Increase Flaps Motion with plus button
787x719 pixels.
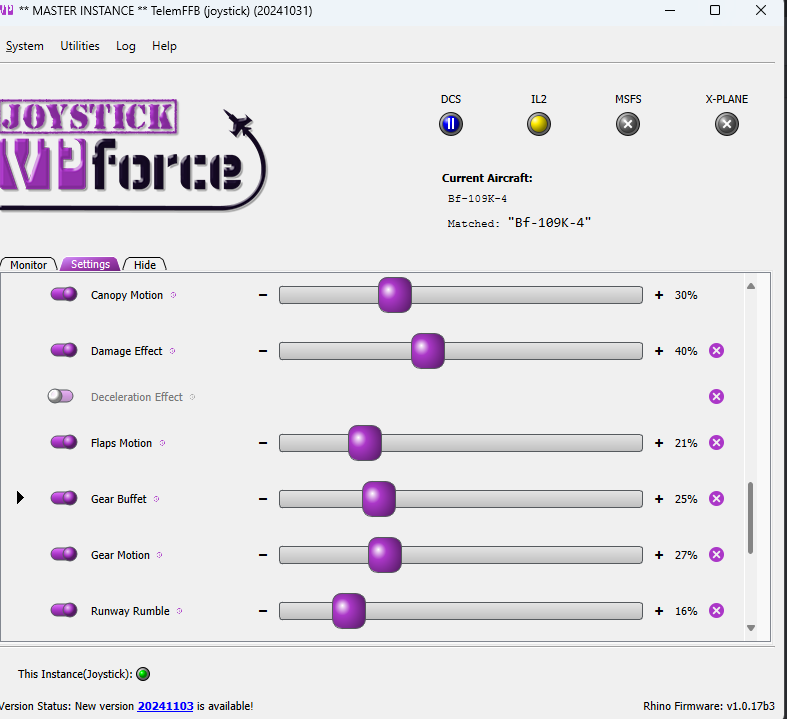tap(659, 443)
